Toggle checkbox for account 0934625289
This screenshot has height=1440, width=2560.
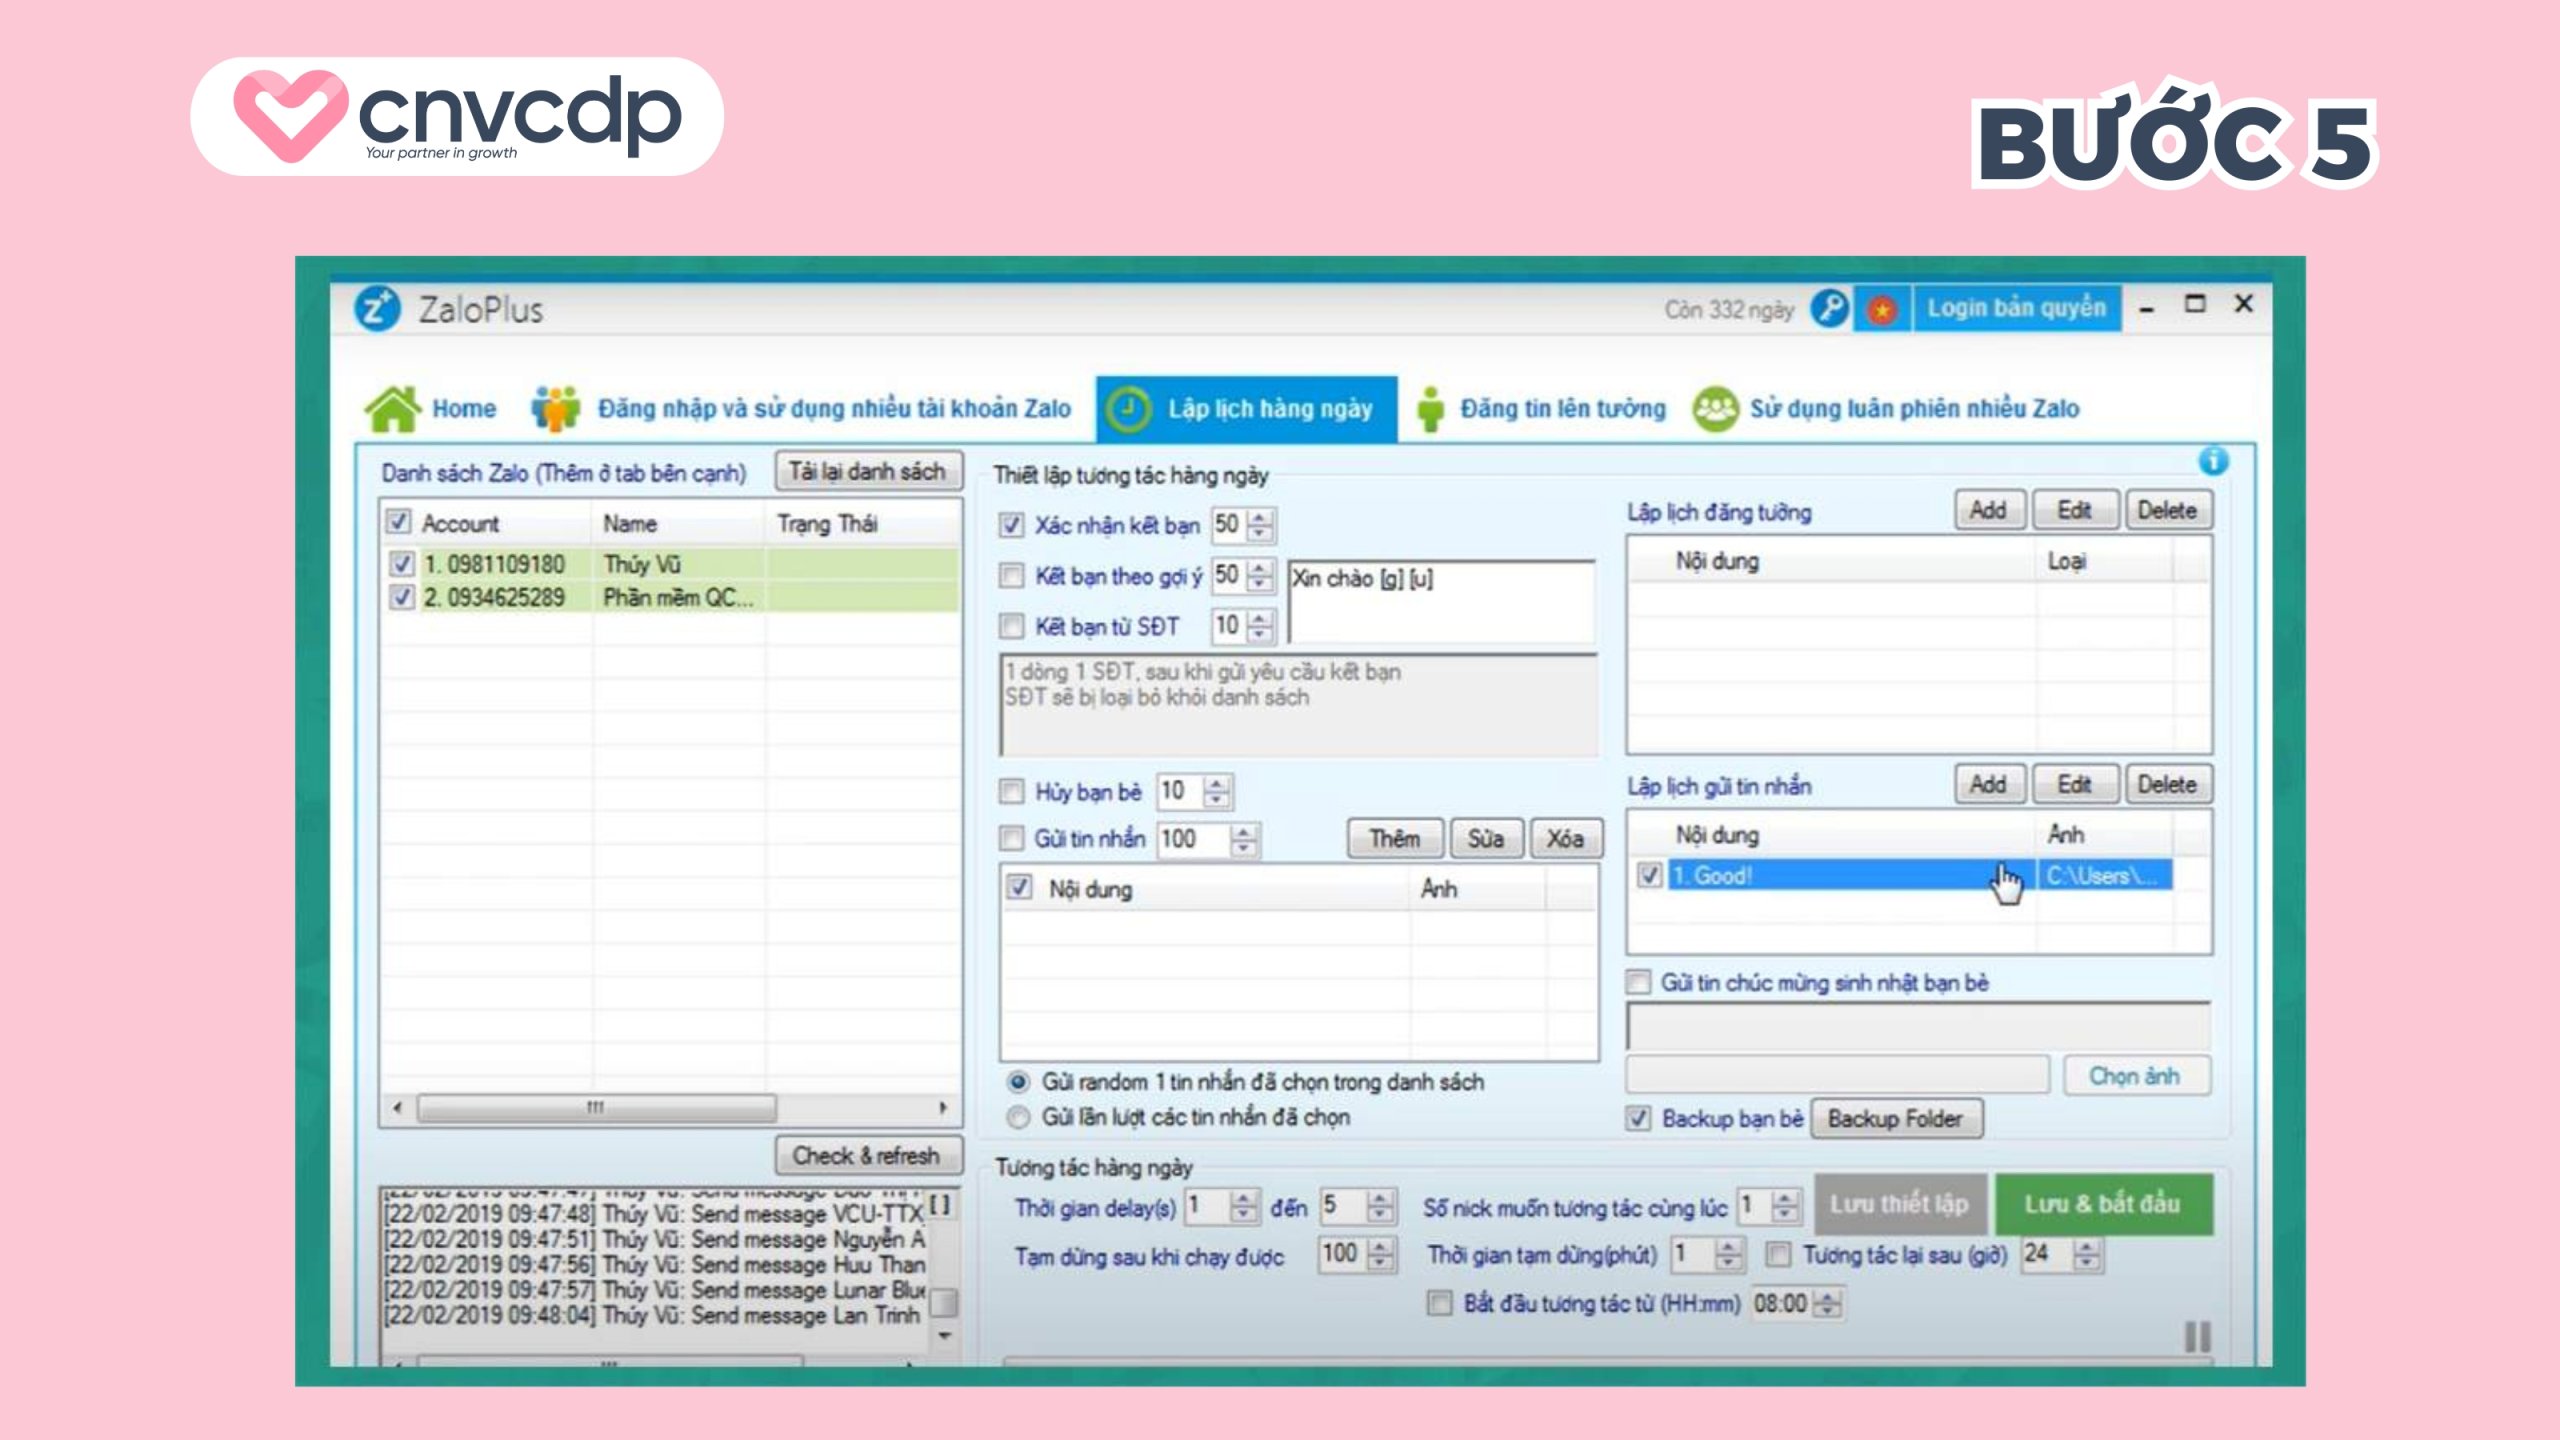(401, 597)
